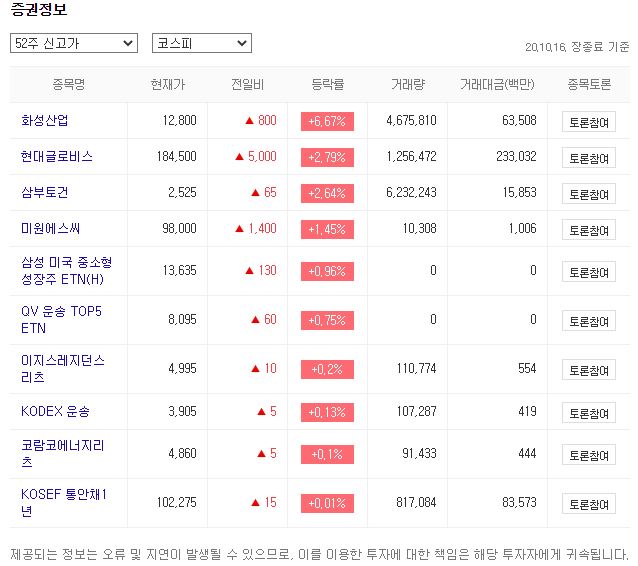
Task: Click 토론참여 for KODEX 운송
Action: tap(589, 413)
